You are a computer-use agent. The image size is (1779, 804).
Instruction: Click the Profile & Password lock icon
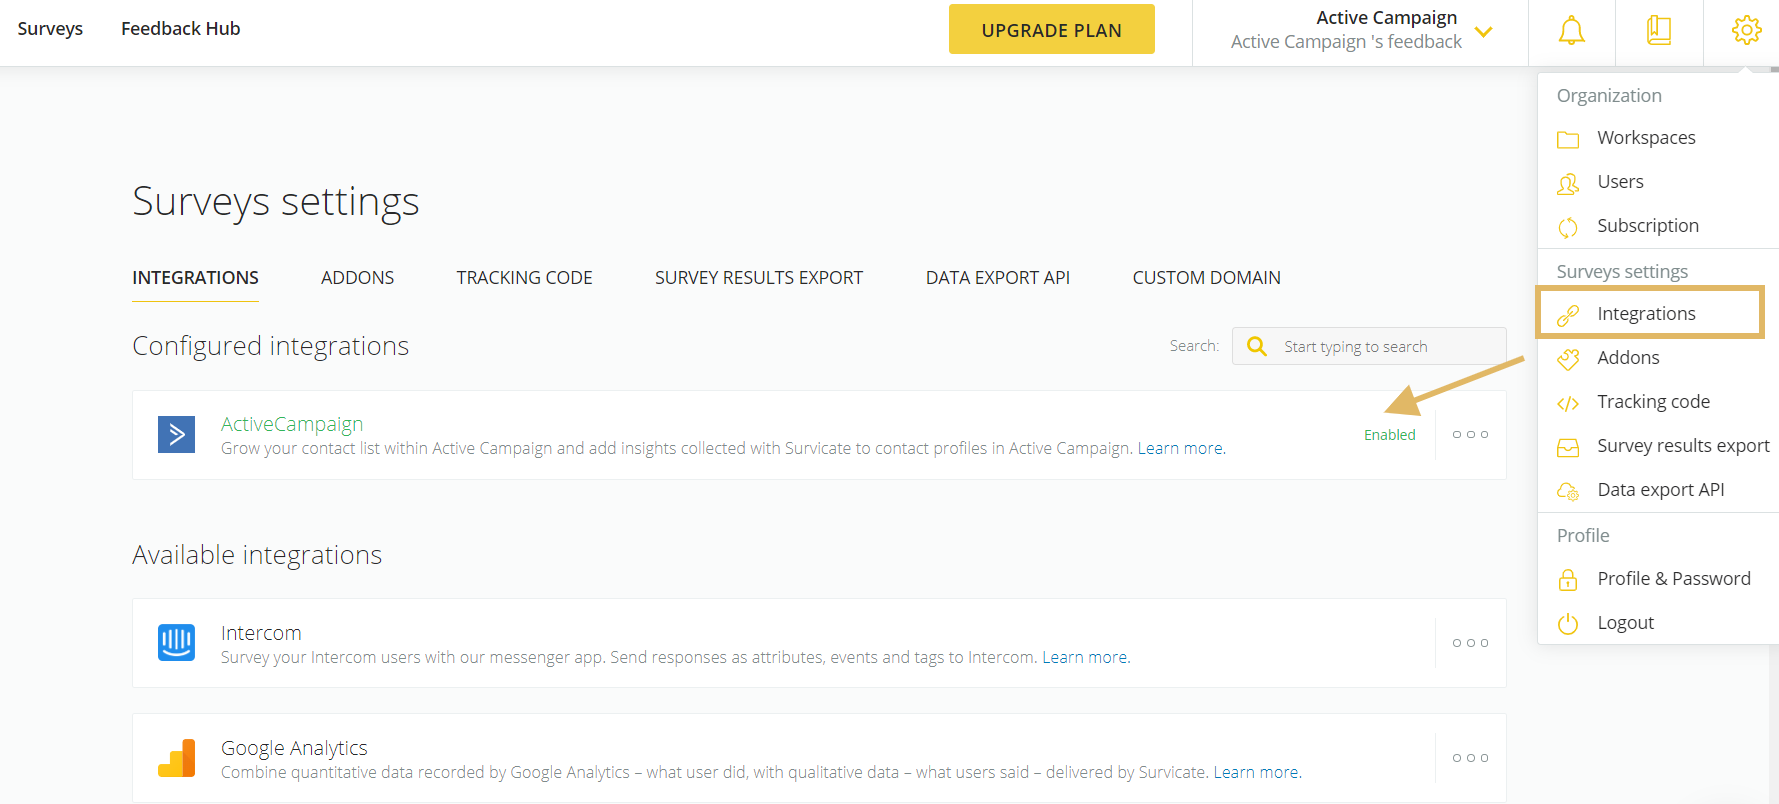1568,580
